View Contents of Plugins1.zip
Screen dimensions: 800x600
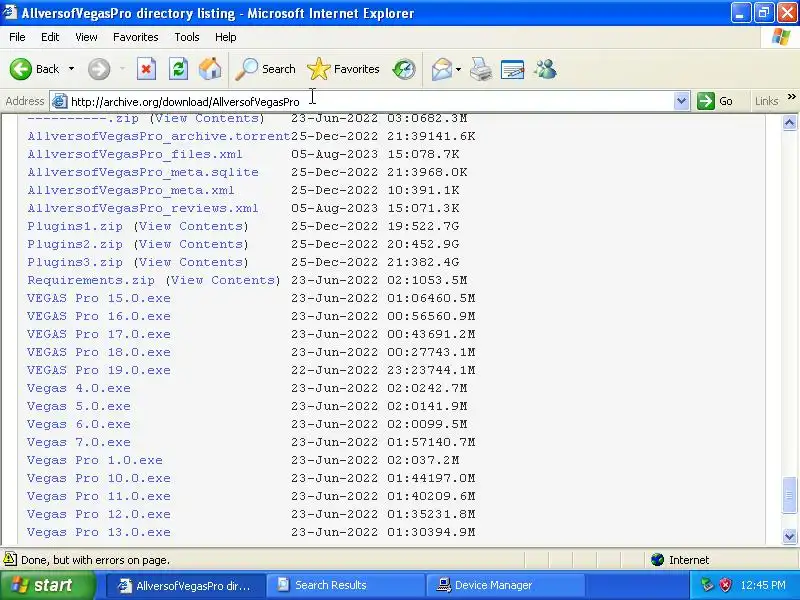(191, 226)
